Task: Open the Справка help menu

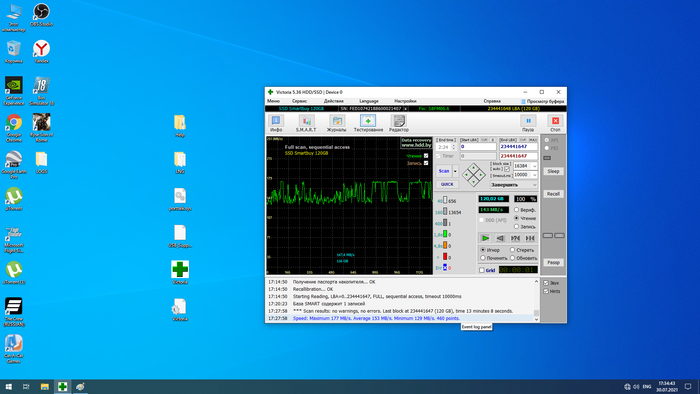Action: click(492, 101)
